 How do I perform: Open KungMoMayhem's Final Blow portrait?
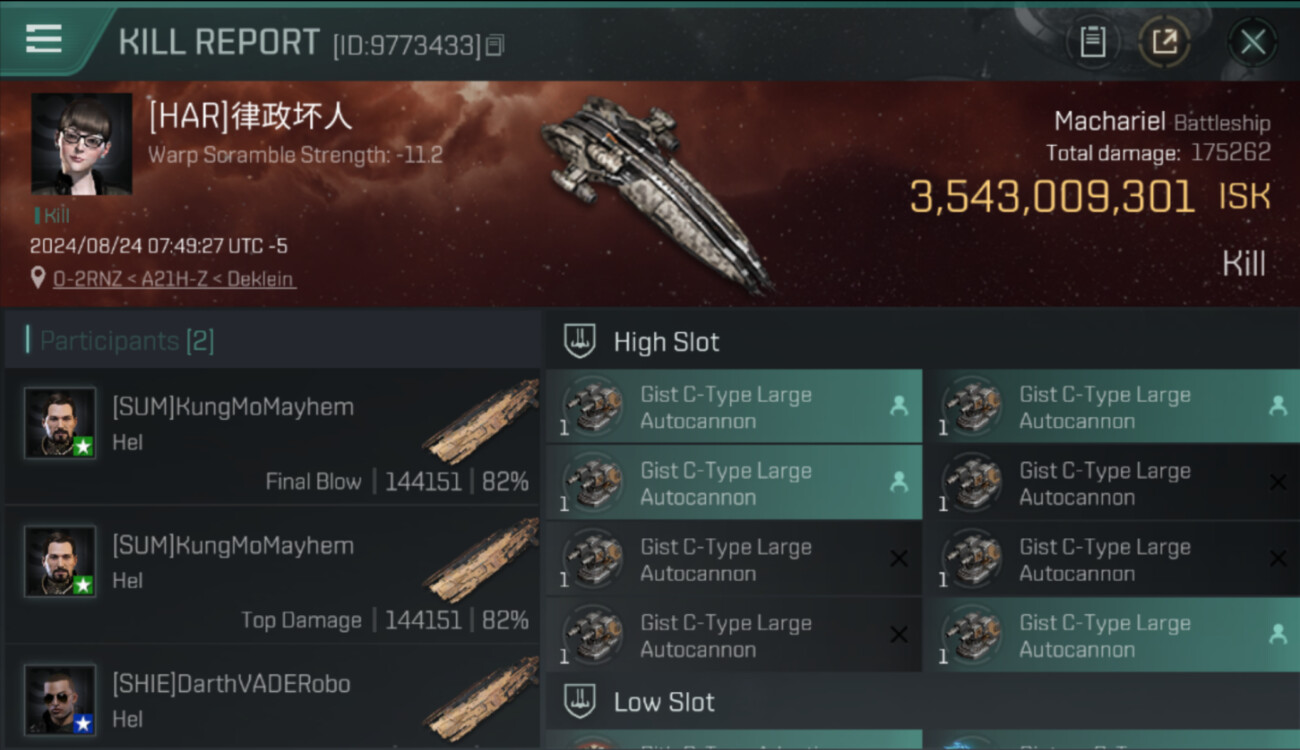(x=60, y=423)
